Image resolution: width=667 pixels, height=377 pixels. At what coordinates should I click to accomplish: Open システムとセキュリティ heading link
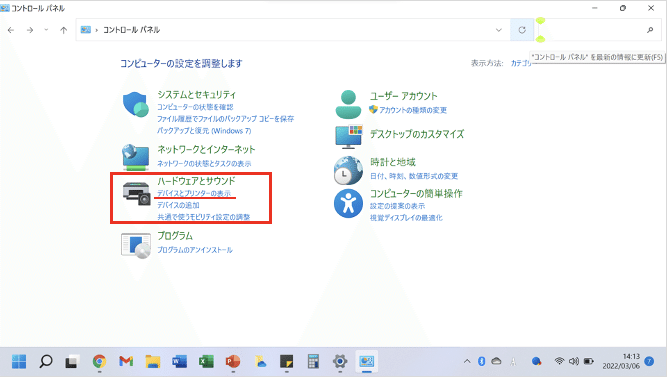(x=197, y=94)
